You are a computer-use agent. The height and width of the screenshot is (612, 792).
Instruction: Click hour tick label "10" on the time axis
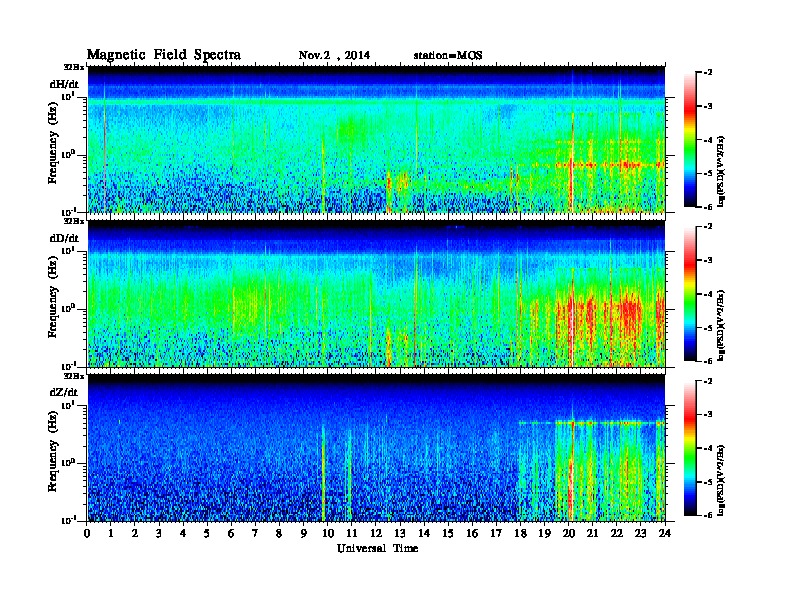click(x=328, y=533)
